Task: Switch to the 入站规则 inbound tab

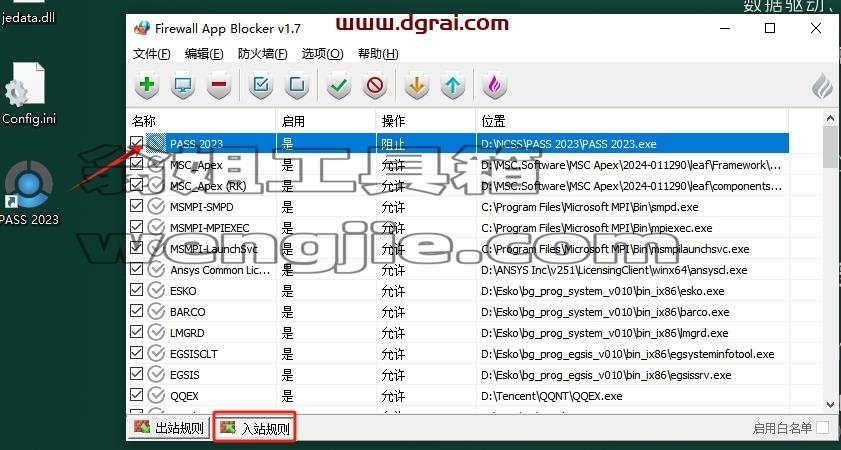Action: pos(255,428)
